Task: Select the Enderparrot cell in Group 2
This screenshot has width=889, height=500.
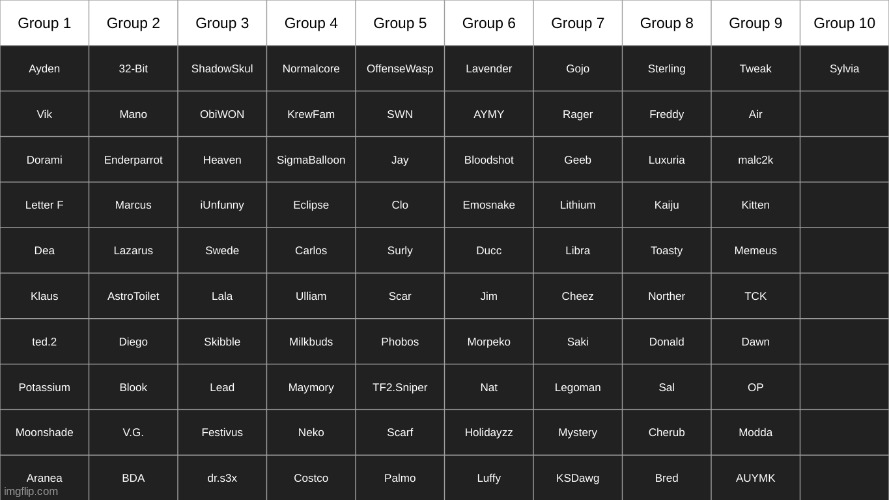Action: pyautogui.click(x=133, y=160)
